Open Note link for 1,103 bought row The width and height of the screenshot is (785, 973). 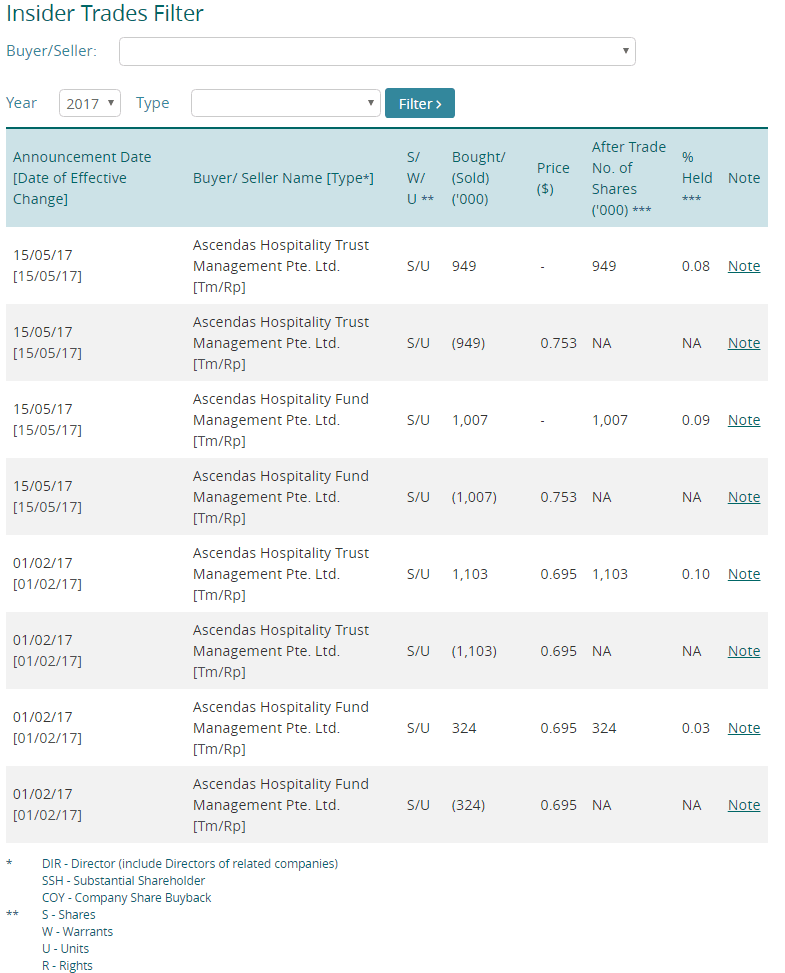pos(743,574)
